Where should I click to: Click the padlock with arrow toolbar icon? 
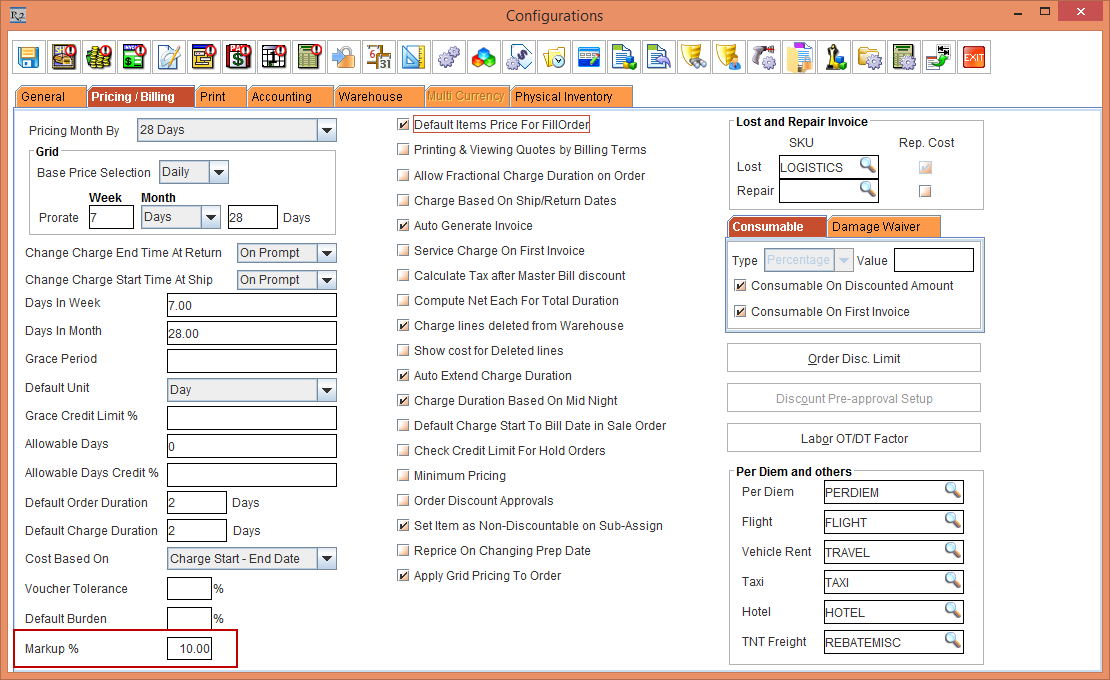343,58
